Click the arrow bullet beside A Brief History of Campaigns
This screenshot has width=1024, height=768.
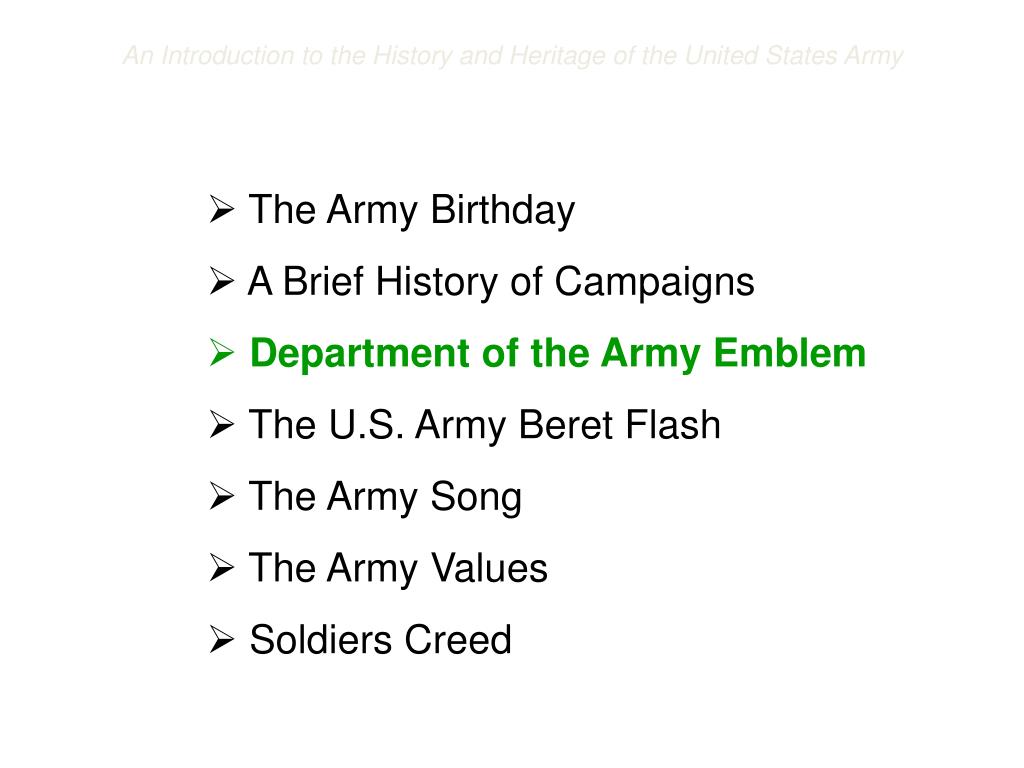click(222, 281)
